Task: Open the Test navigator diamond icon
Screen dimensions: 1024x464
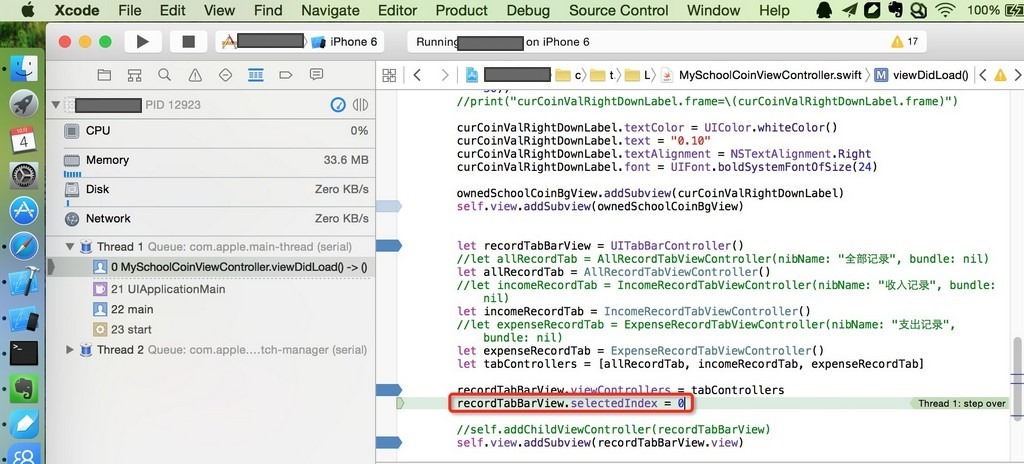Action: coord(225,75)
